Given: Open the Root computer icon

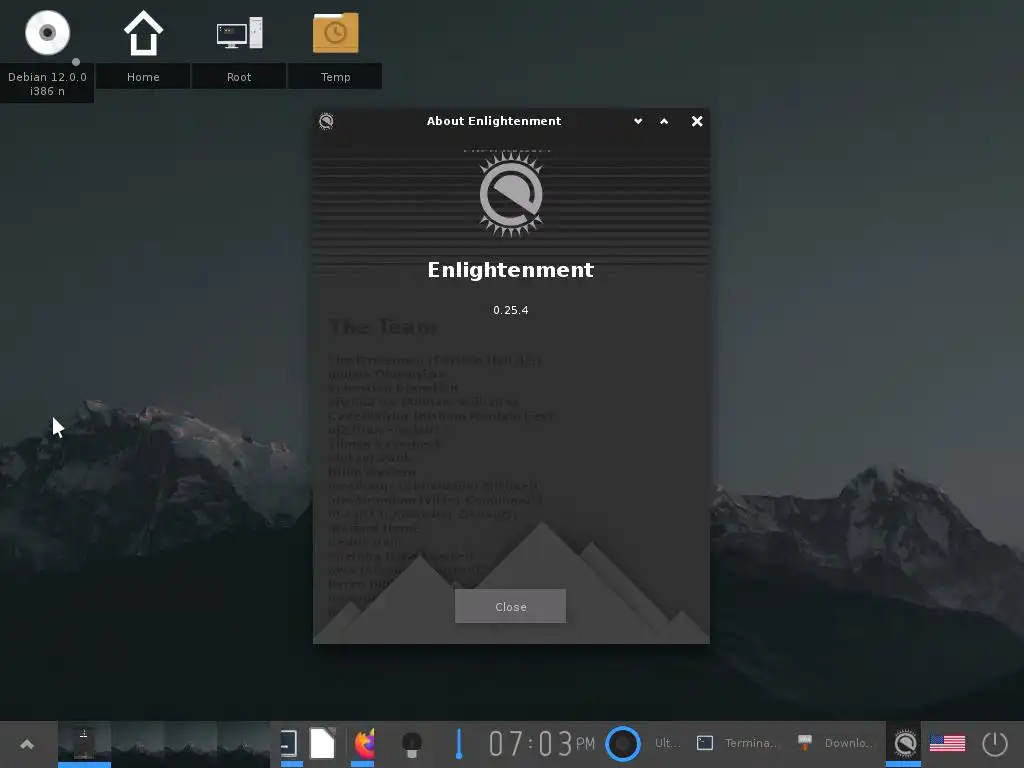Looking at the screenshot, I should tap(239, 33).
